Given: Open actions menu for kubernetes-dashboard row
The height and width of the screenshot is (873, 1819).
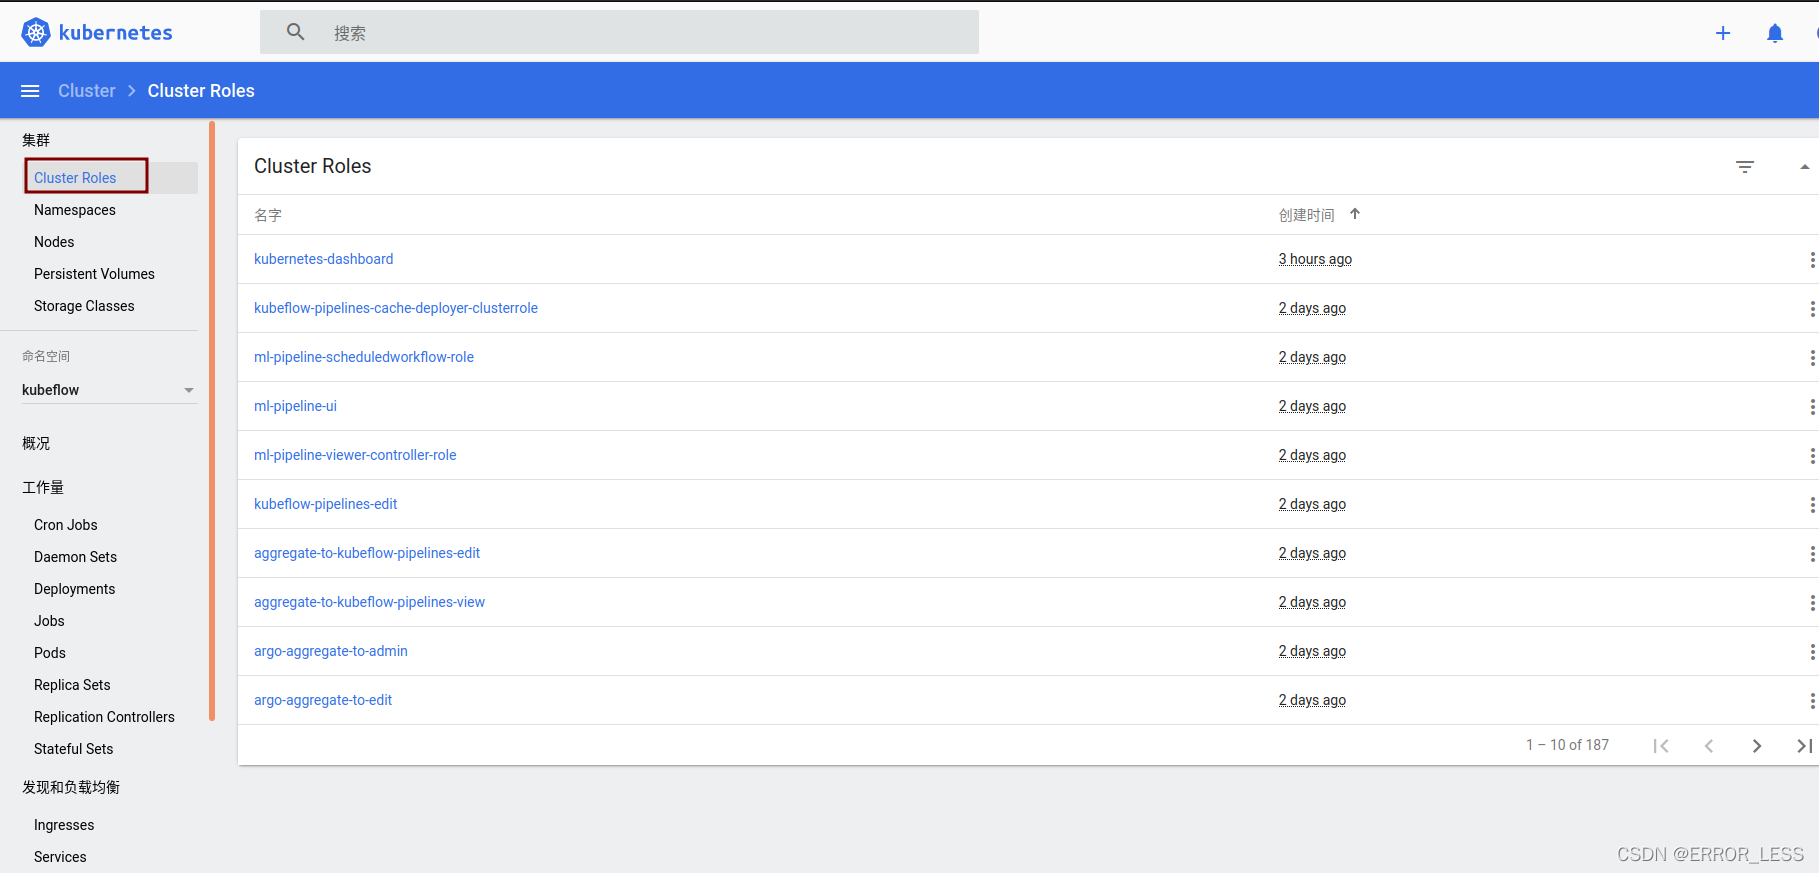Looking at the screenshot, I should (x=1811, y=260).
